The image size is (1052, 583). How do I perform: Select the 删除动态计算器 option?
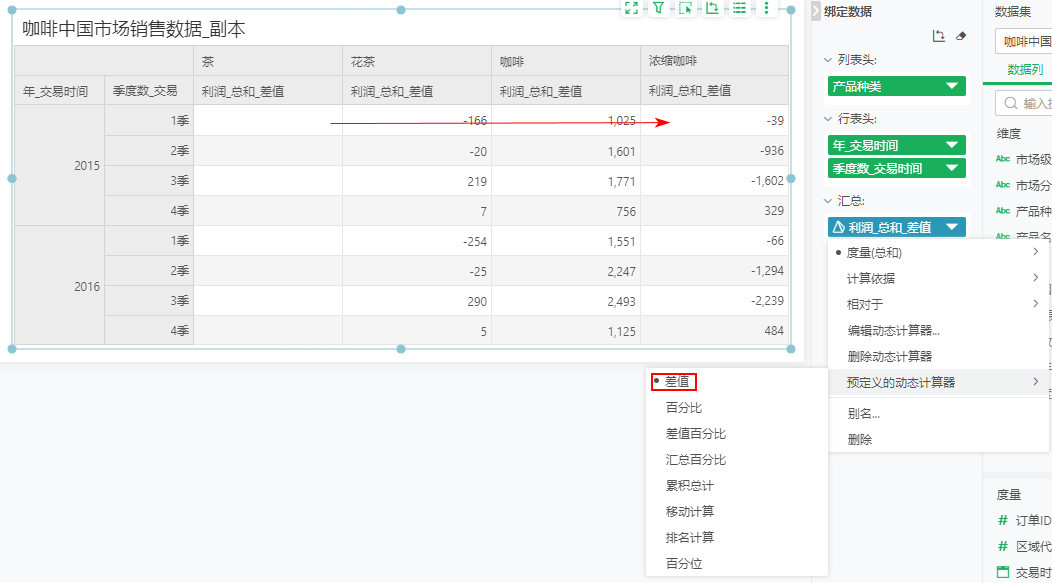[x=889, y=356]
